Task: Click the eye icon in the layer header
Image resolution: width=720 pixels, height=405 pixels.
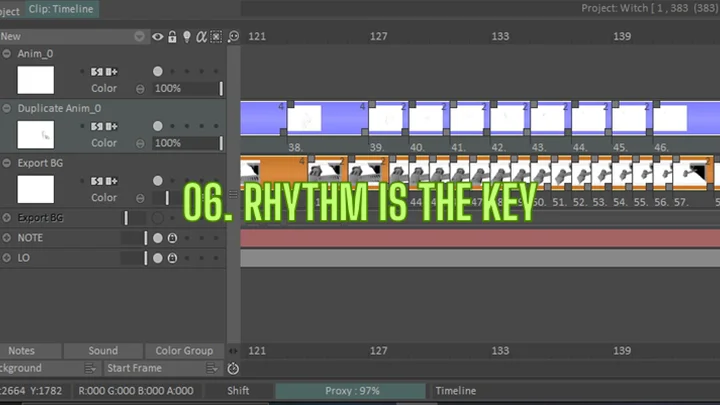Action: click(158, 37)
